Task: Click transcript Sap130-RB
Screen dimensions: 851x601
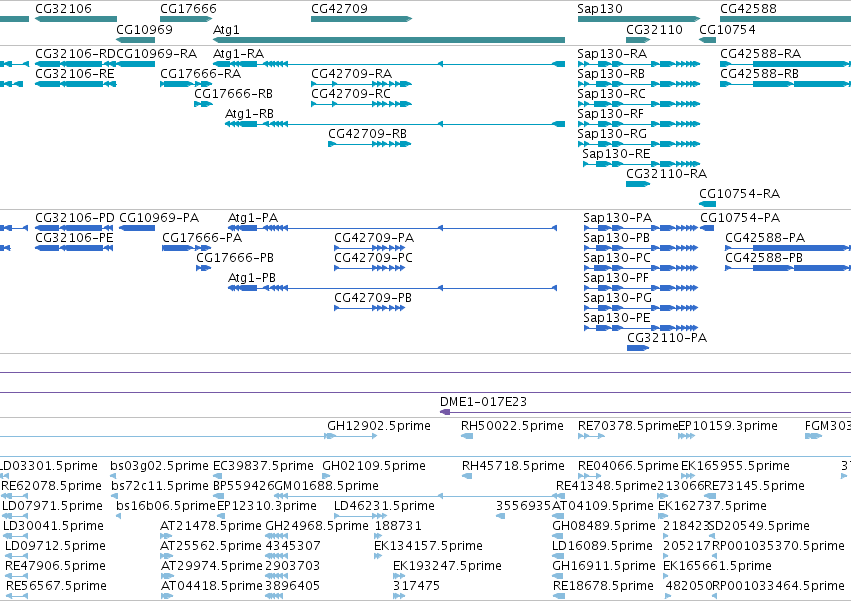Action: pos(639,84)
